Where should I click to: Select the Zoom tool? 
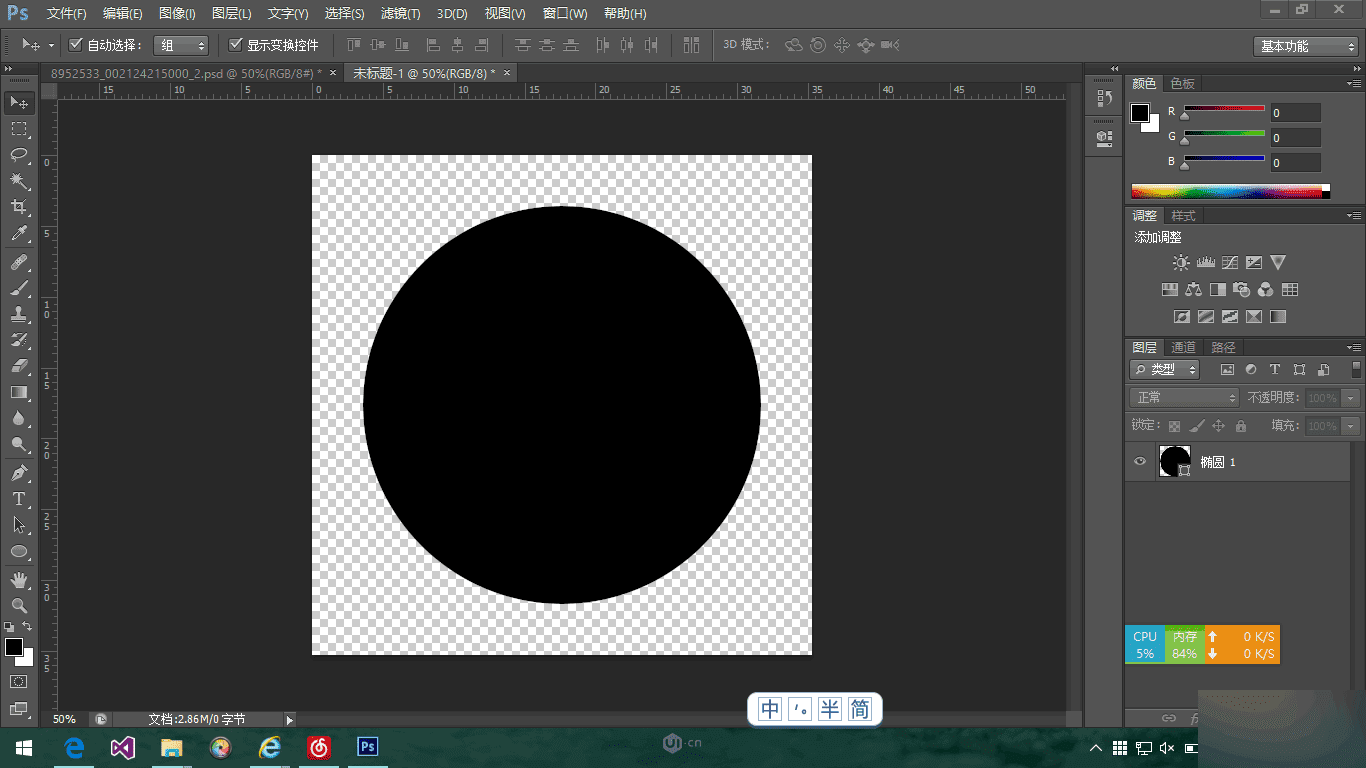click(19, 606)
